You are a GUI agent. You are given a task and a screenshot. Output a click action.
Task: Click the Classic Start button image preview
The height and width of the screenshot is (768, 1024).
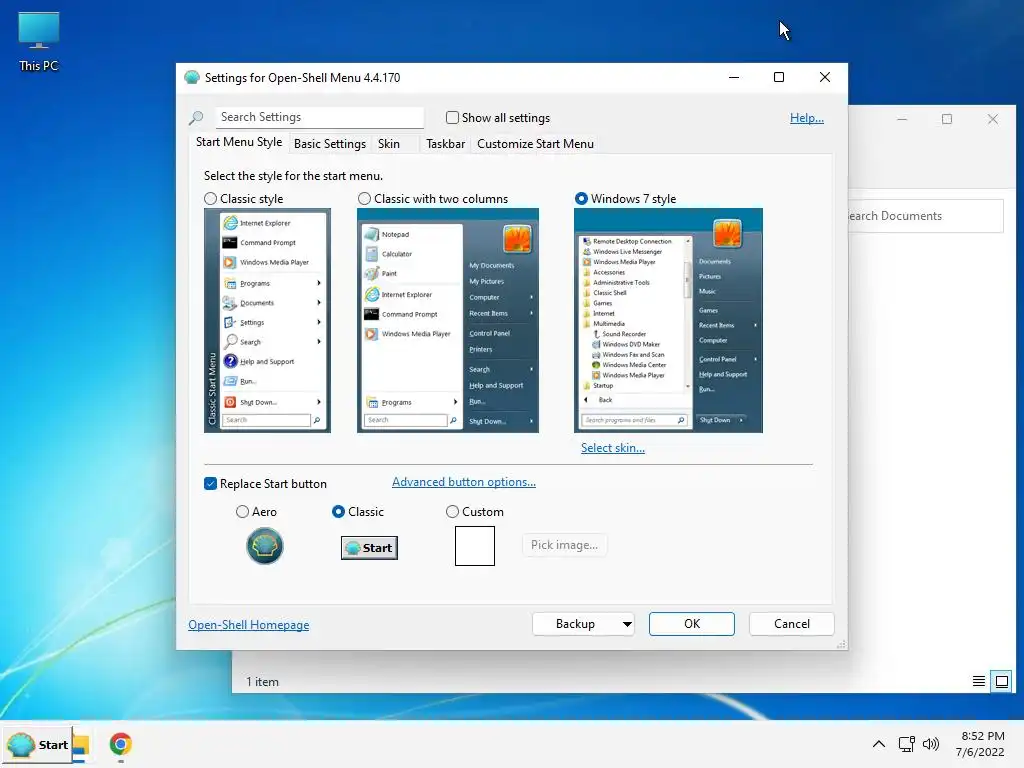click(369, 548)
